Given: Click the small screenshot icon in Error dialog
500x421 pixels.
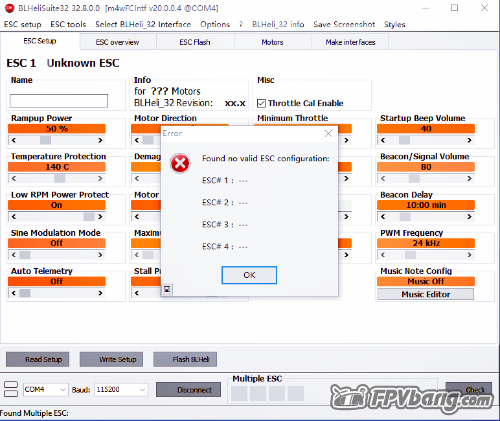Looking at the screenshot, I should click(x=167, y=289).
